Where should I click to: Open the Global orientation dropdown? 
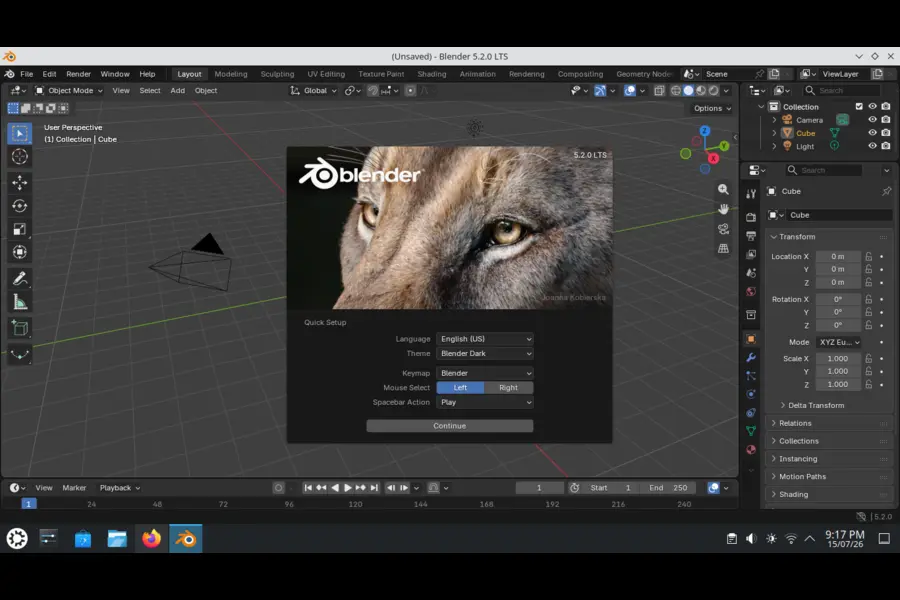coord(313,90)
